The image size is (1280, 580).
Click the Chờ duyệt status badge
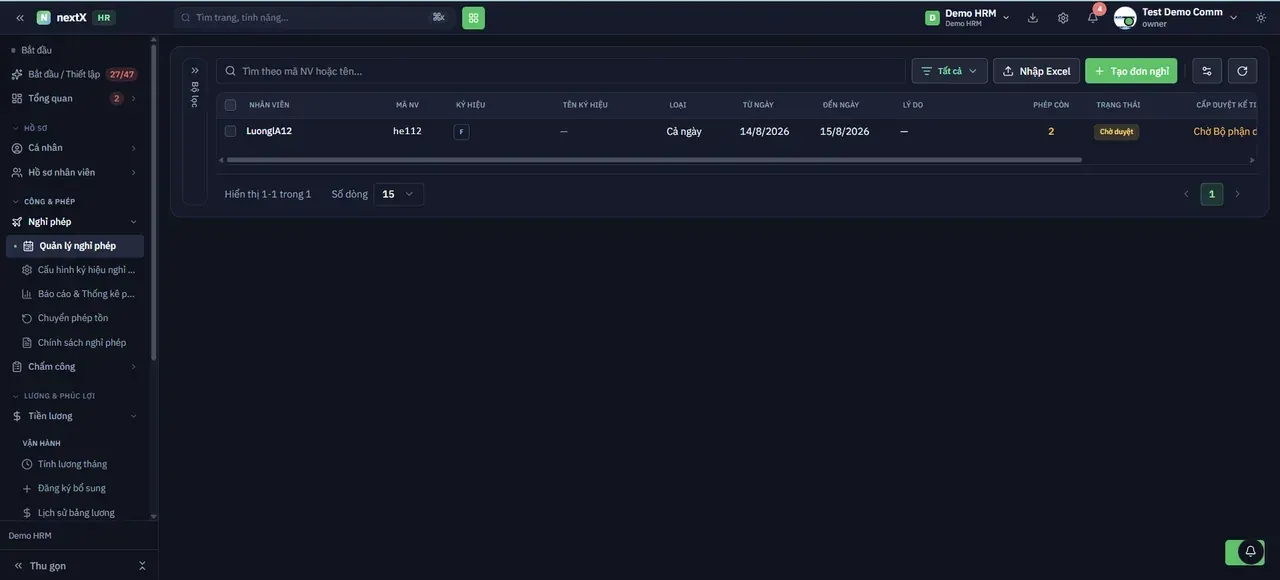tap(1116, 132)
